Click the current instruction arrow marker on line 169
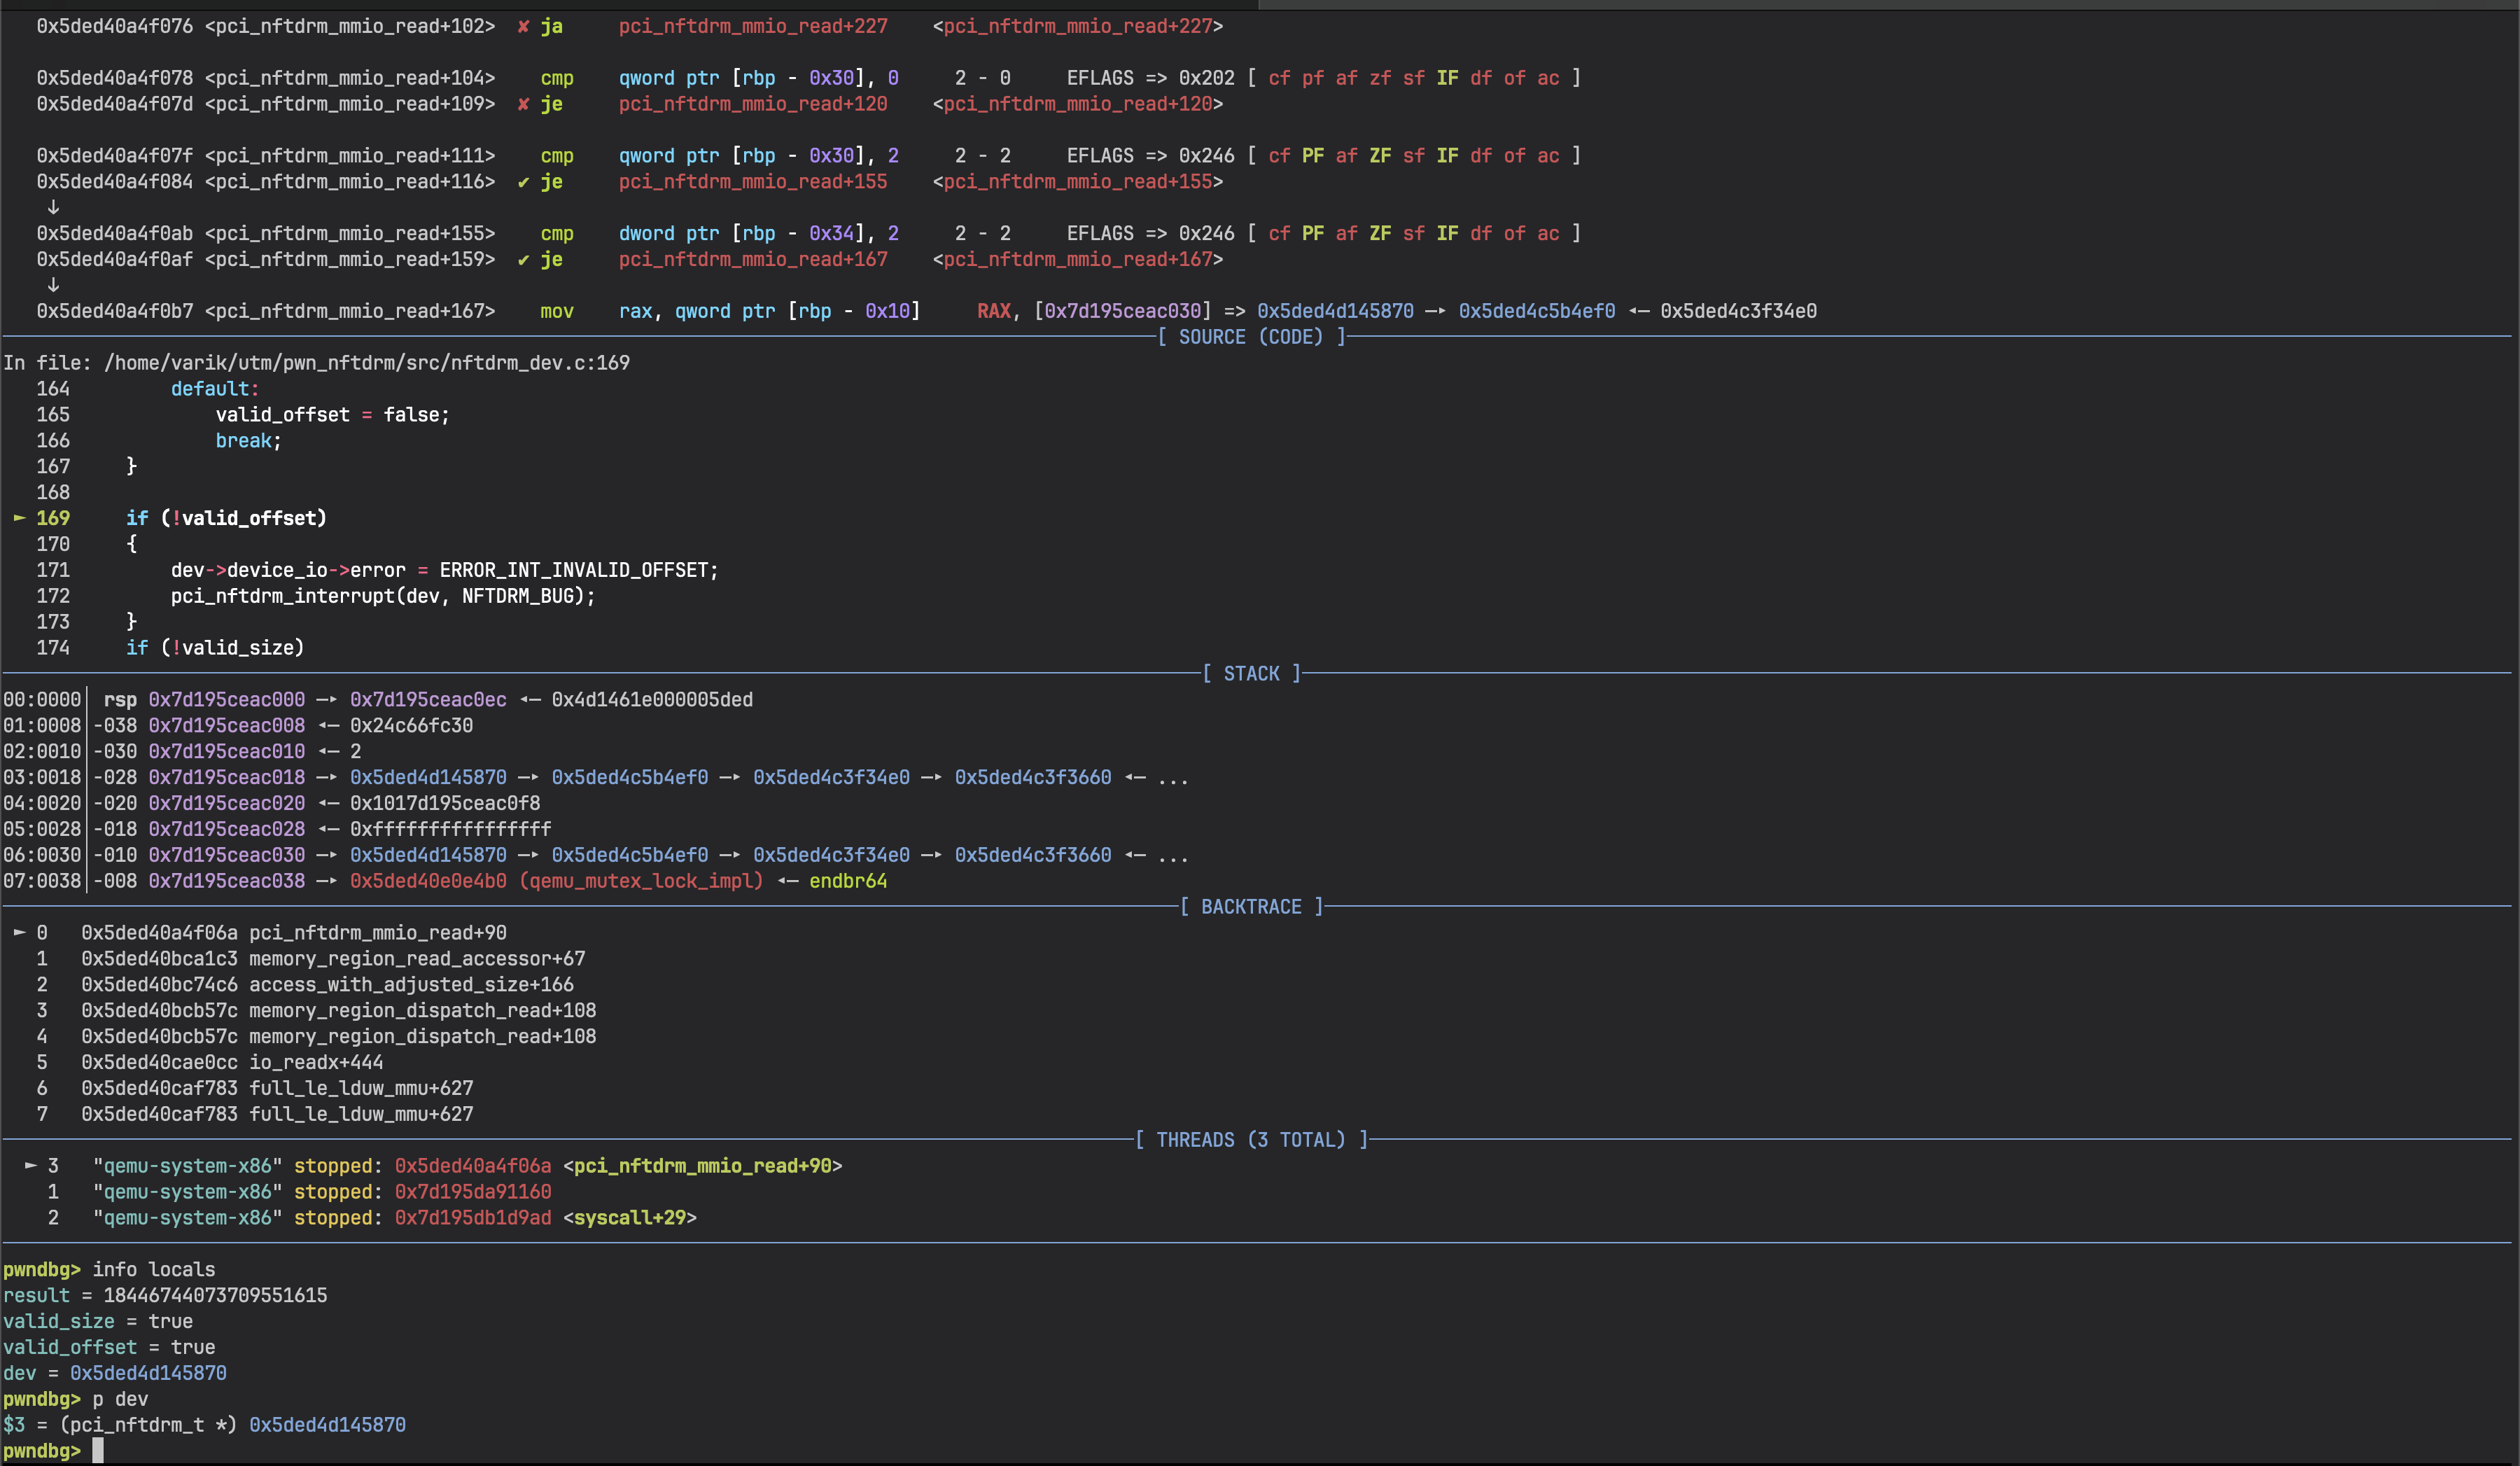This screenshot has height=1466, width=2520. pos(18,518)
